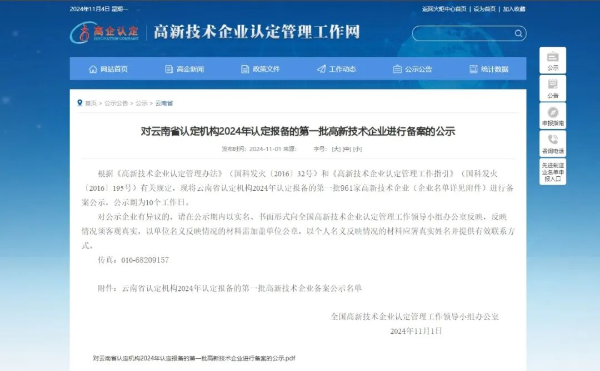This screenshot has height=371, width=600.
Task: Open the 咨询电话 phone icon in the sidebar
Action: click(553, 143)
